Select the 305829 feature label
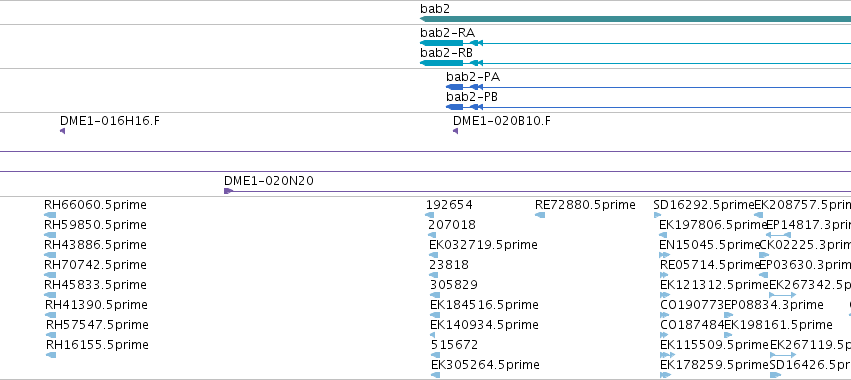 click(x=454, y=285)
